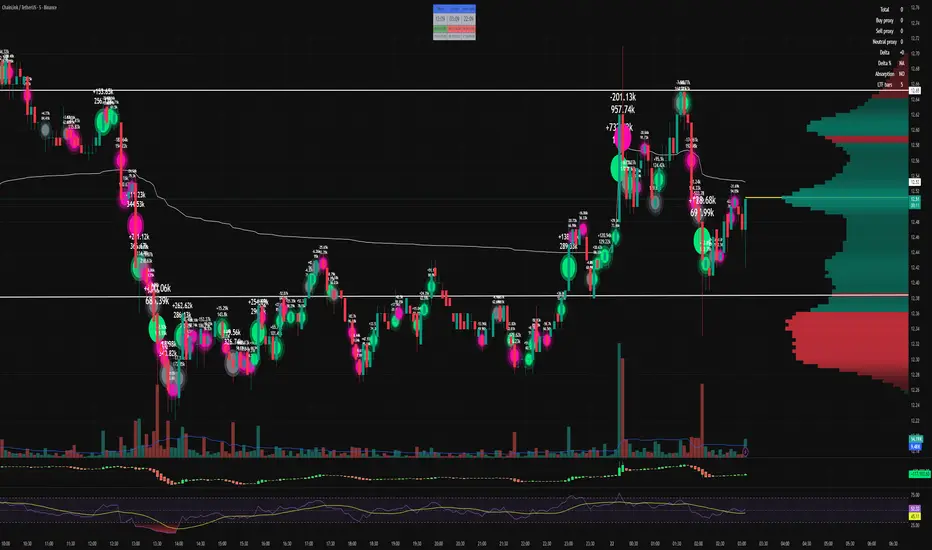This screenshot has height=550, width=932.
Task: Select the Neutral proxy stats row
Action: (889, 42)
